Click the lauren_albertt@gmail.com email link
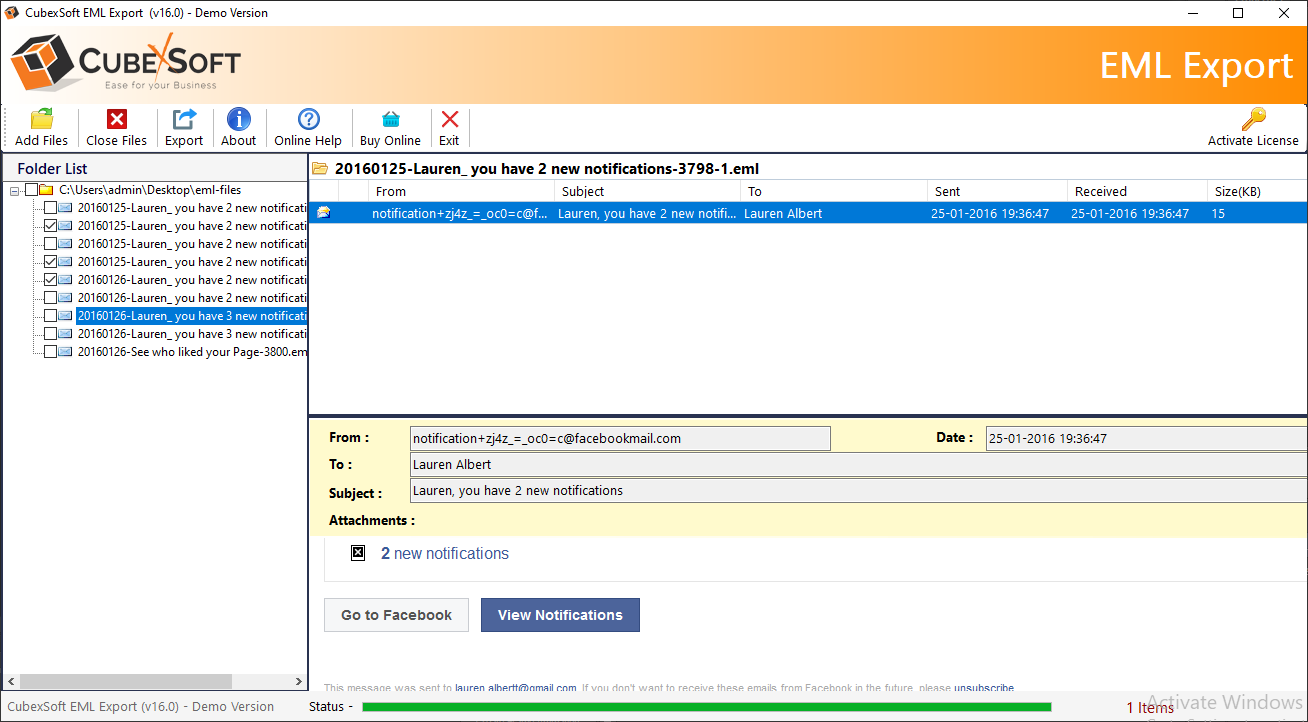This screenshot has width=1308, height=722. coord(516,688)
